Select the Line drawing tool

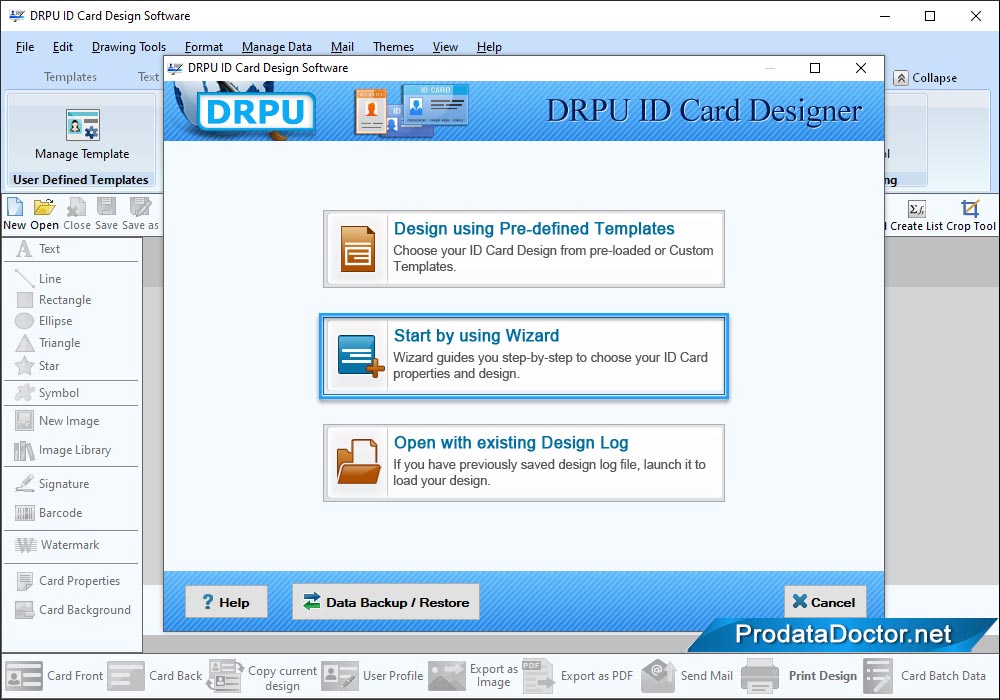click(38, 279)
